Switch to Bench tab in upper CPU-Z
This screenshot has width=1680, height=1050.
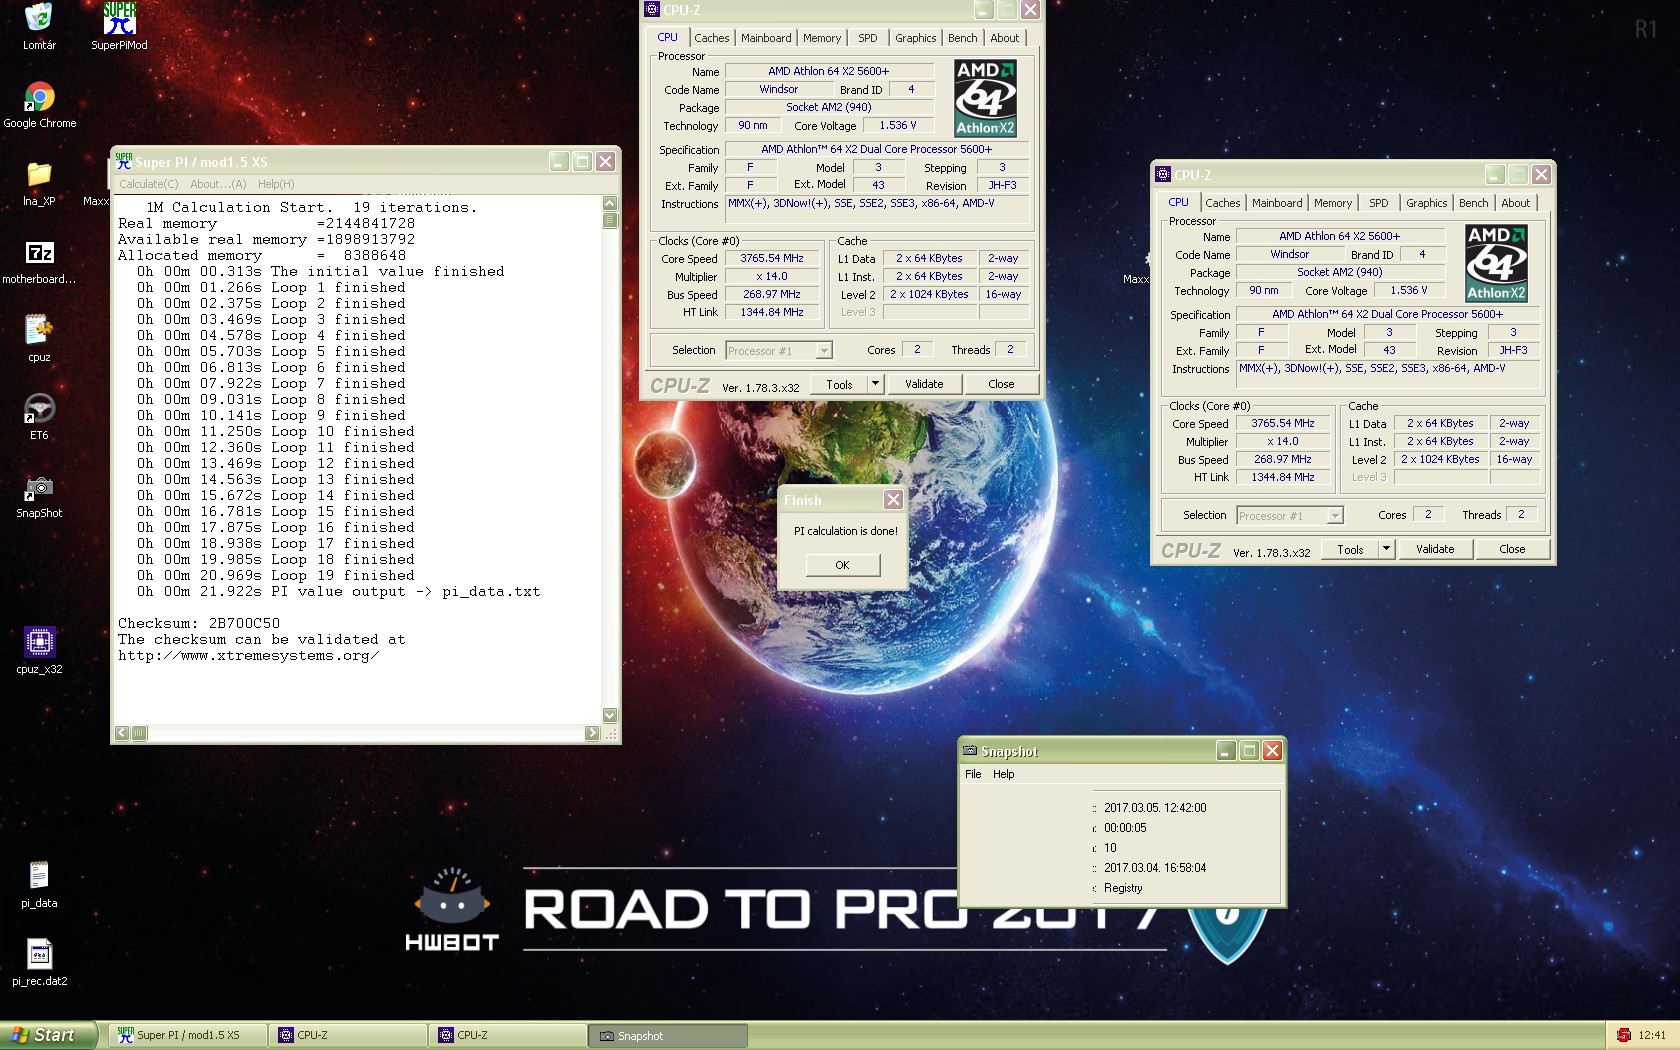pyautogui.click(x=963, y=38)
